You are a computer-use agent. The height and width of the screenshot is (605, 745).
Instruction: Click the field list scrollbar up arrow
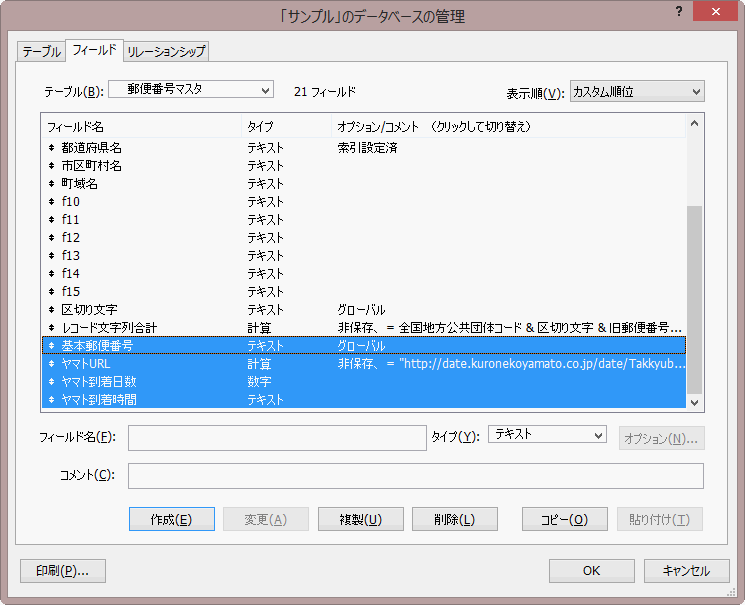[694, 123]
